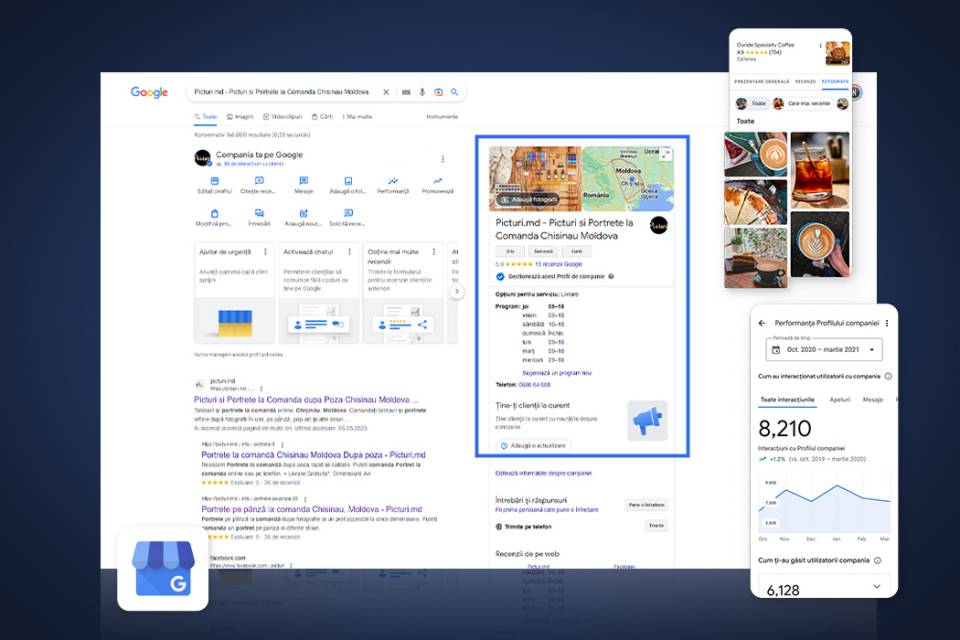
Task: Switch to the FOTOGRAFII tab
Action: [835, 81]
